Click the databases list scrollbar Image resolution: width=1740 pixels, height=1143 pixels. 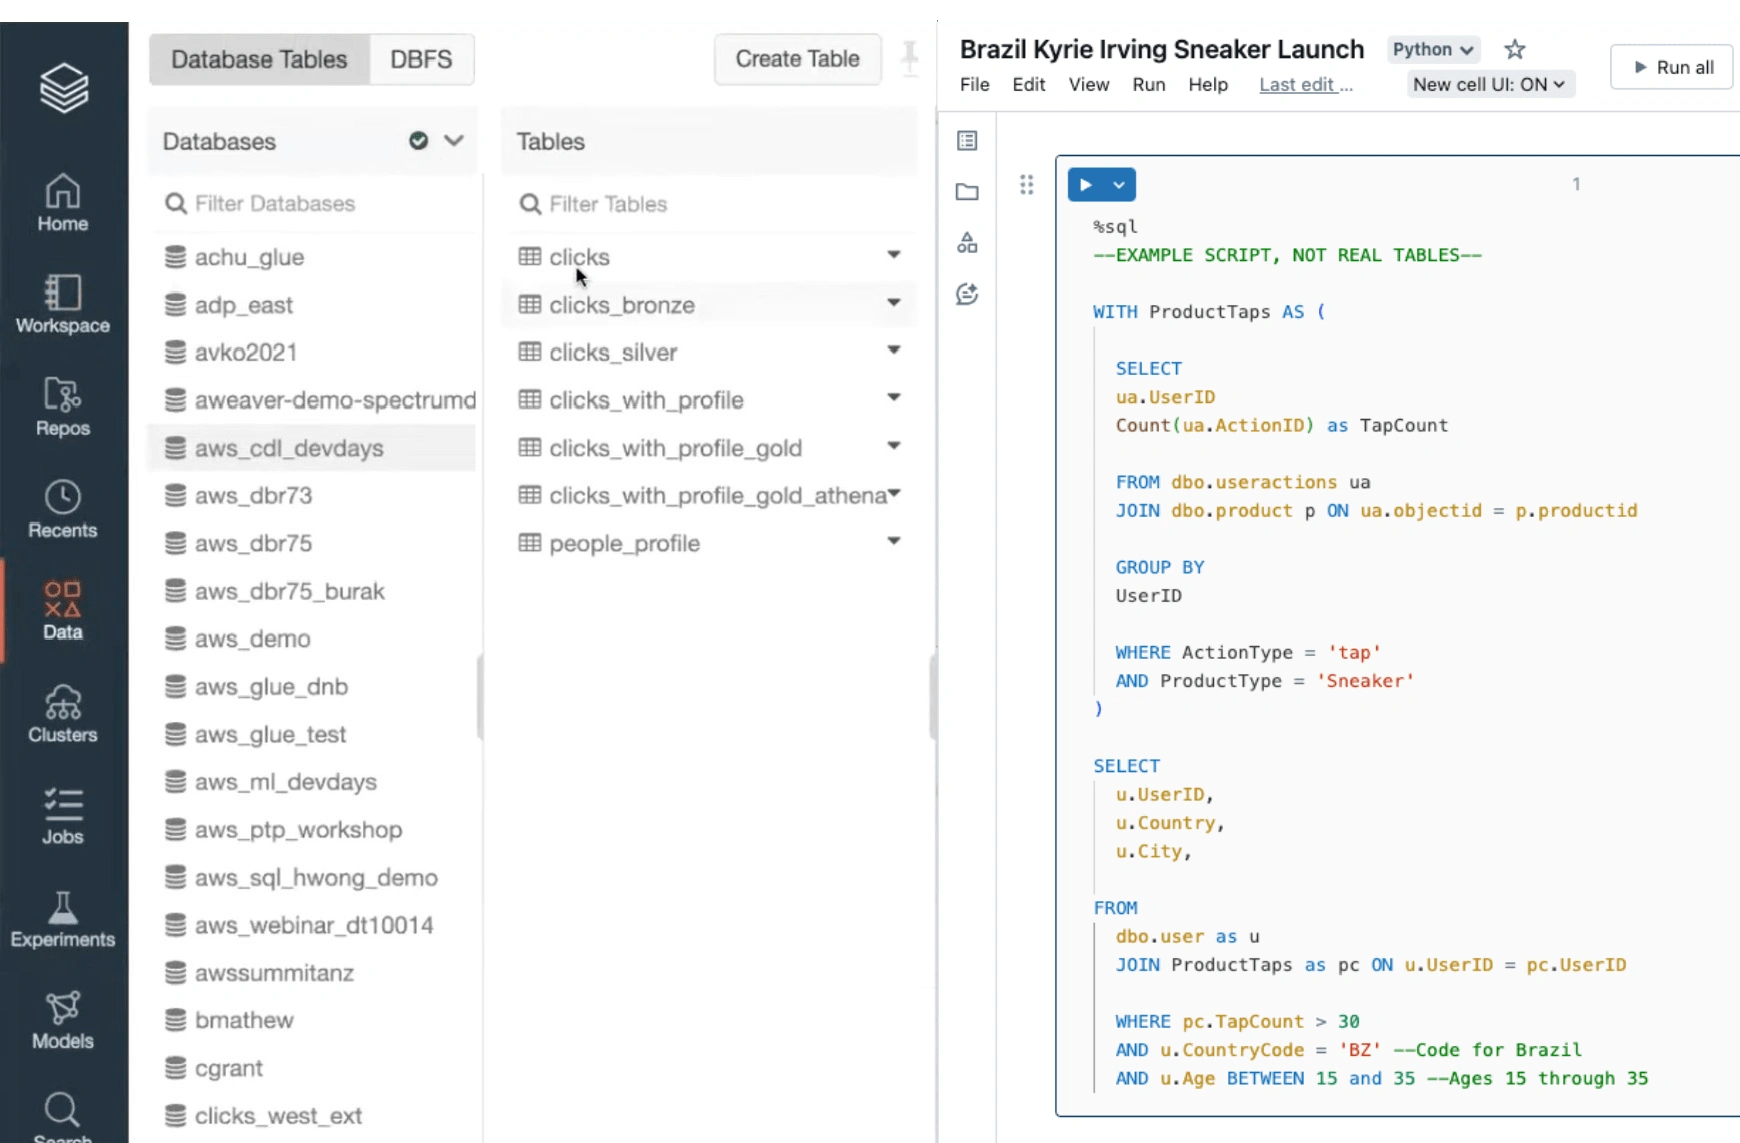click(x=480, y=697)
